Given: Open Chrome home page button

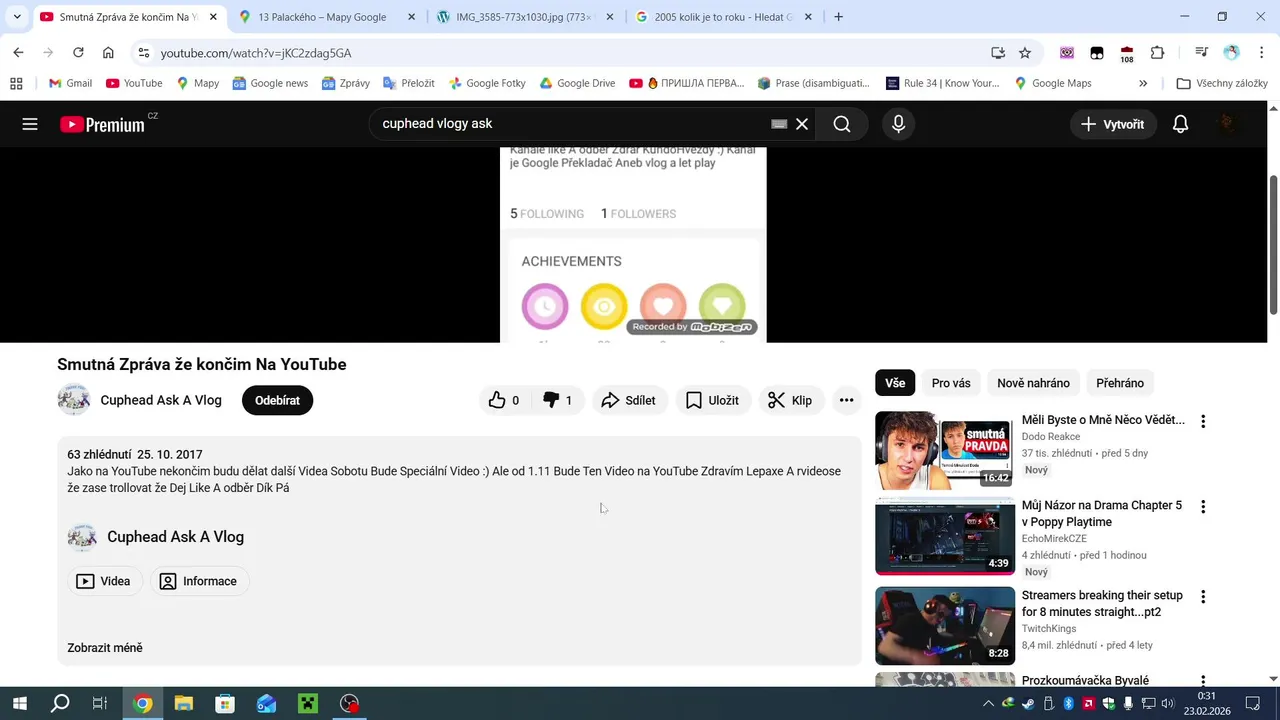Looking at the screenshot, I should pos(108,53).
